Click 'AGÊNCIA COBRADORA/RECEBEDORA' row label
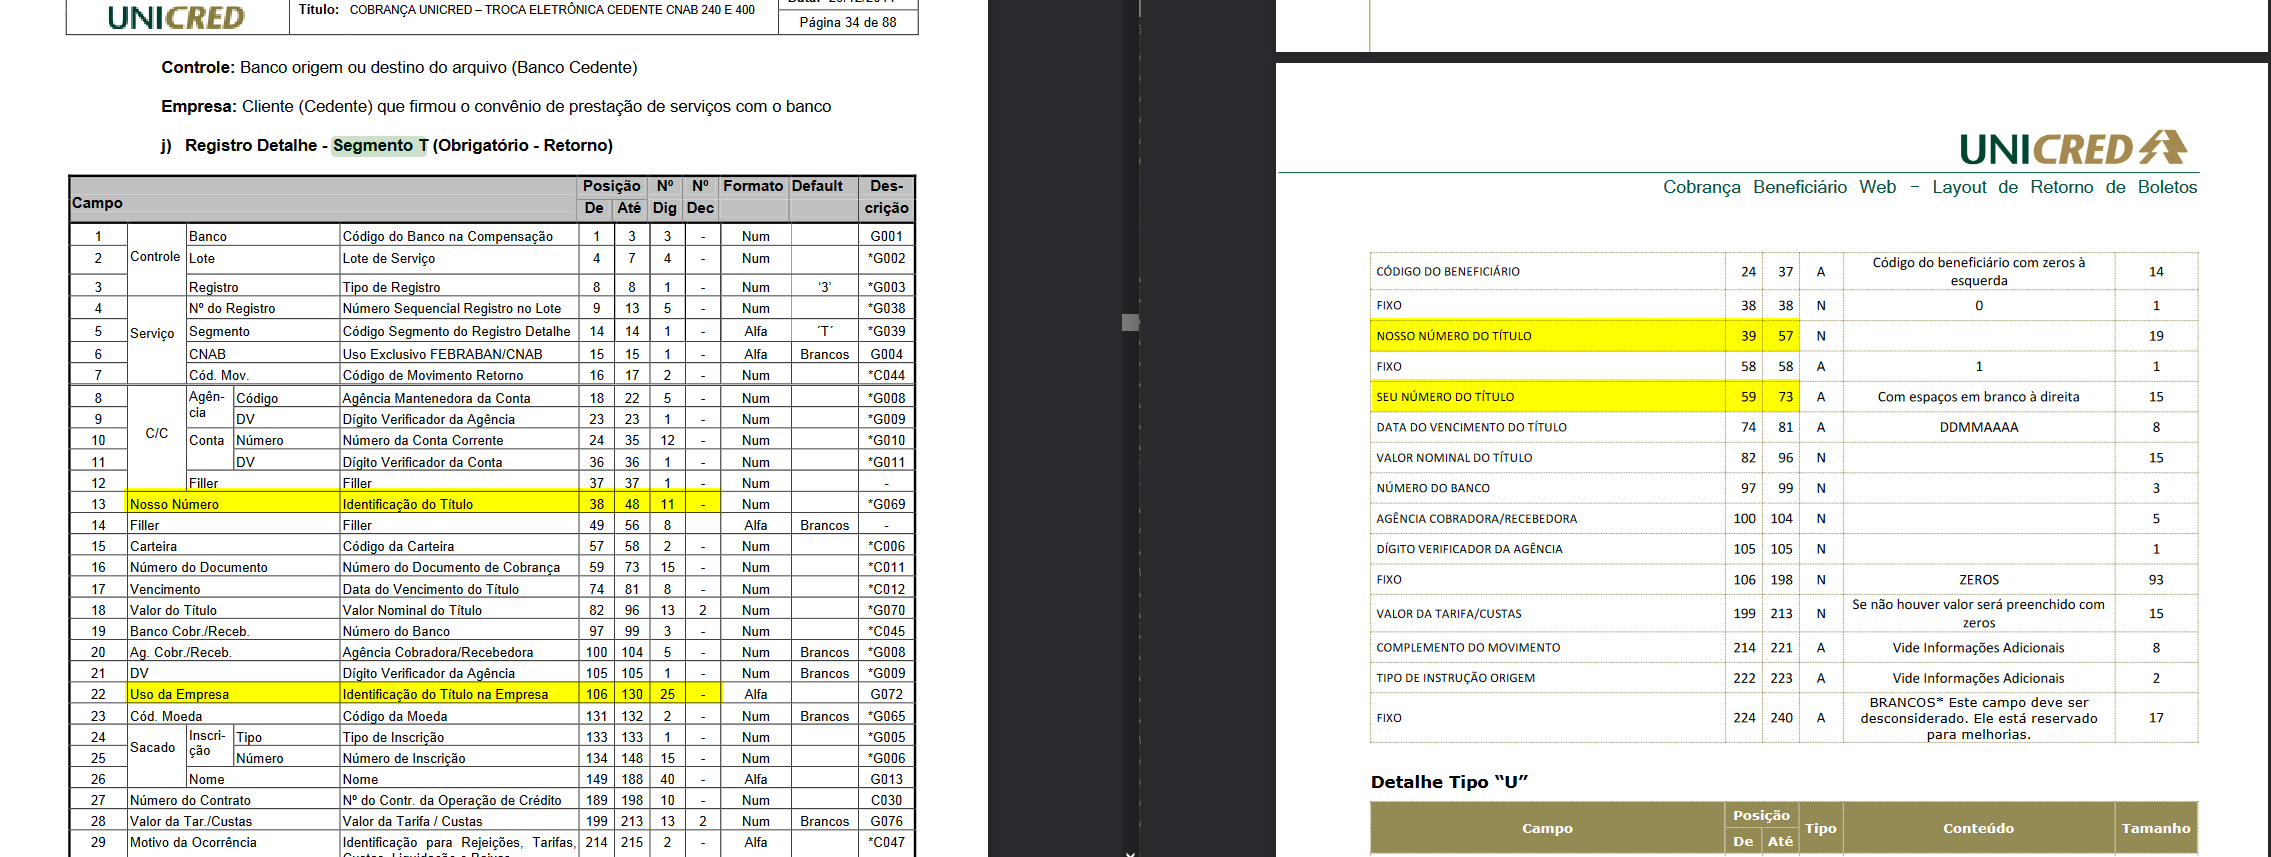The image size is (2271, 857). click(x=1476, y=519)
